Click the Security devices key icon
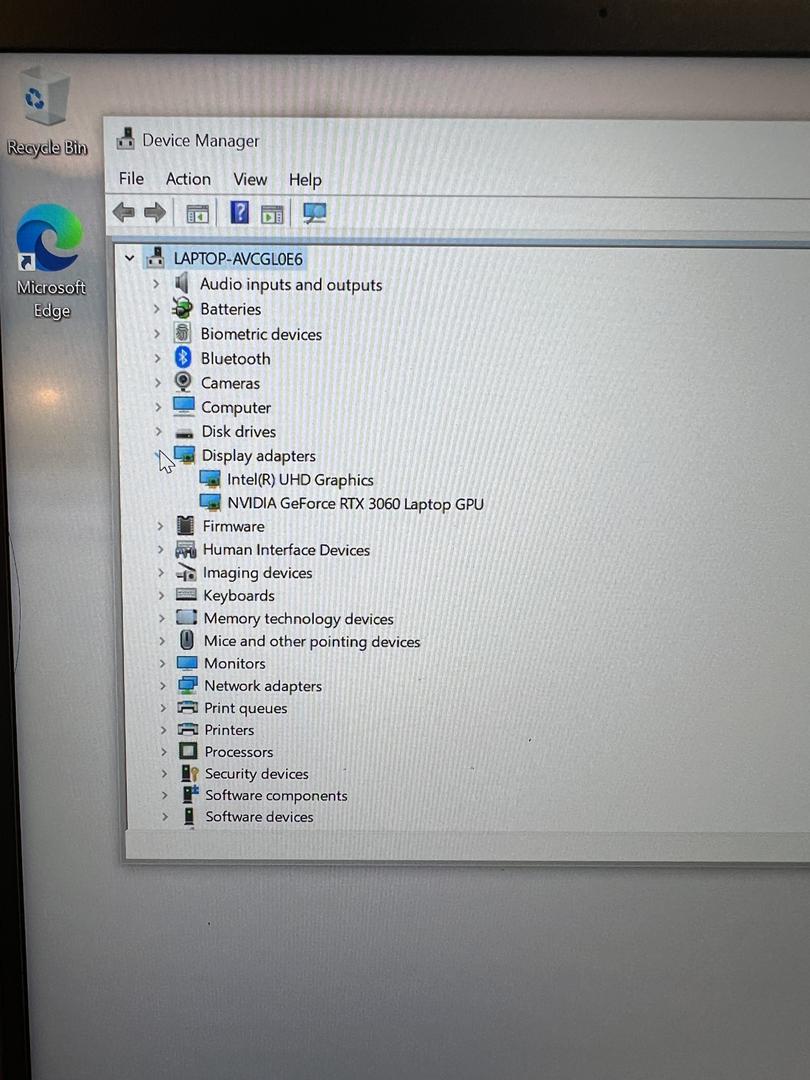Viewport: 810px width, 1080px height. pyautogui.click(x=189, y=773)
